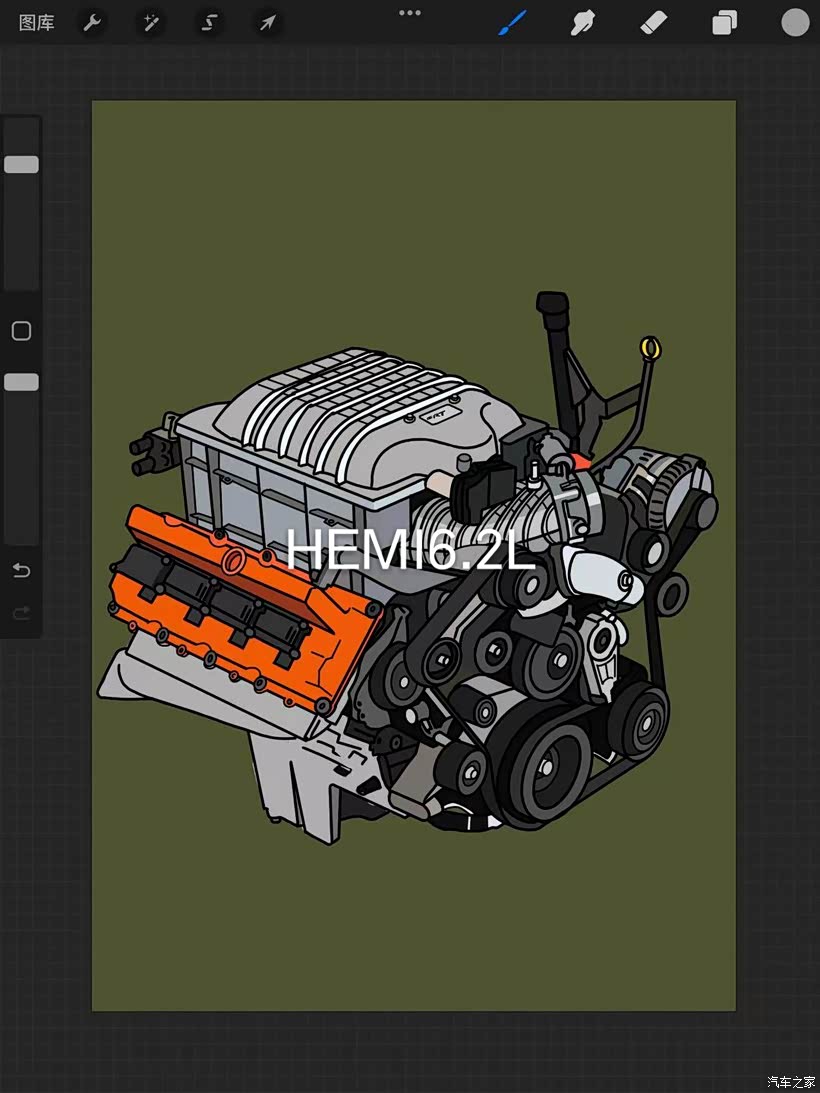Screen dimensions: 820x1093
Task: Open the Layers panel
Action: click(724, 23)
